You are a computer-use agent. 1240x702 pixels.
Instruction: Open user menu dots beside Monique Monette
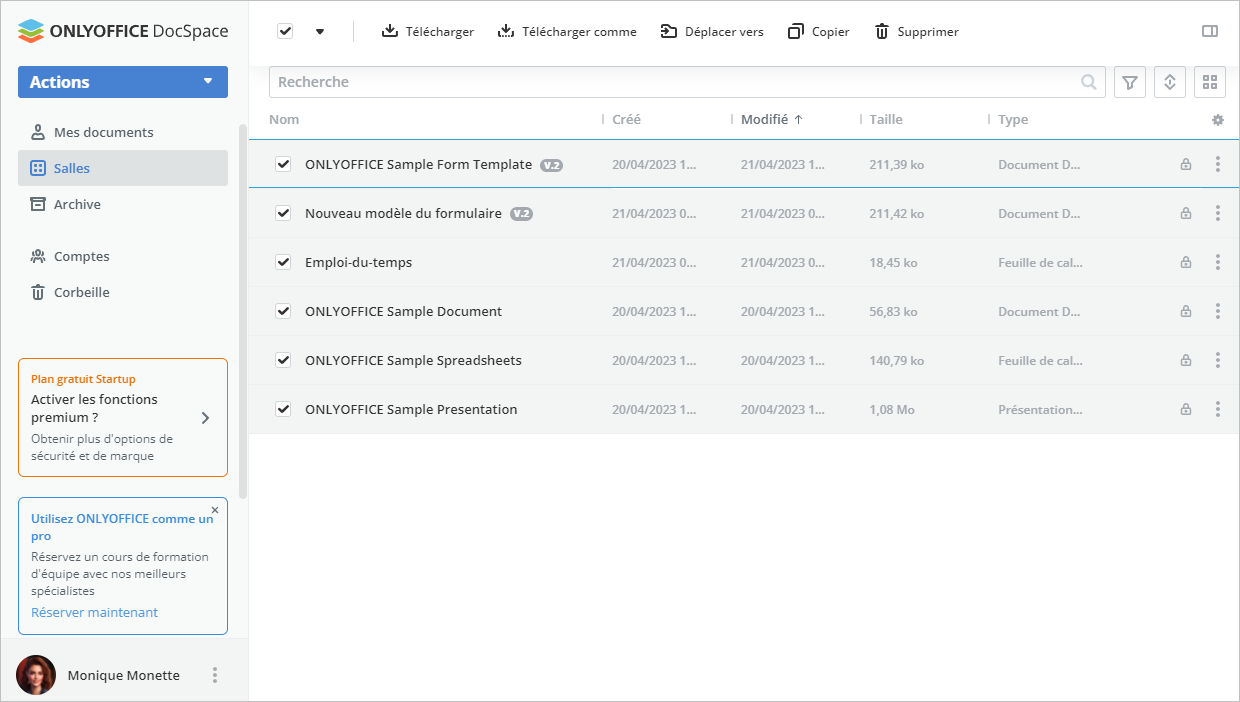(214, 675)
